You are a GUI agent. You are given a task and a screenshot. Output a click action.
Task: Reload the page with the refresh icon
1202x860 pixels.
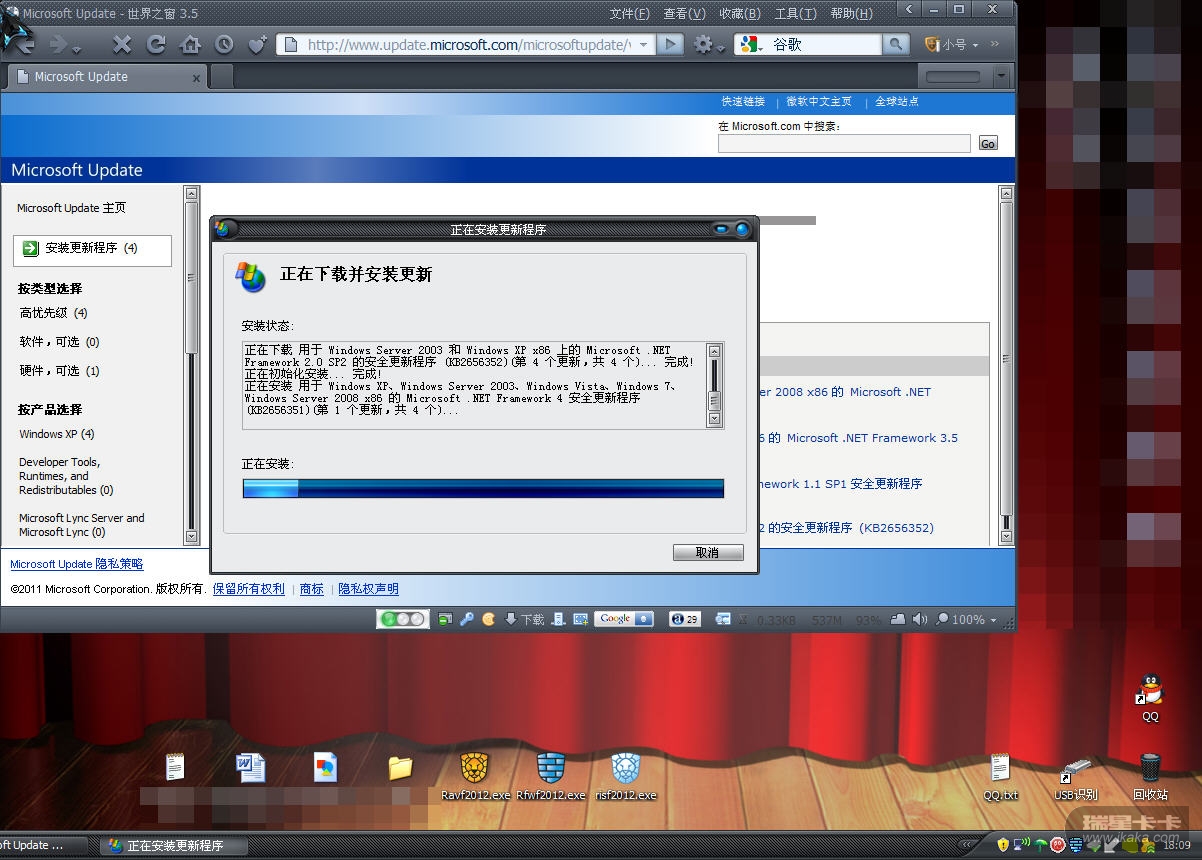(x=156, y=44)
